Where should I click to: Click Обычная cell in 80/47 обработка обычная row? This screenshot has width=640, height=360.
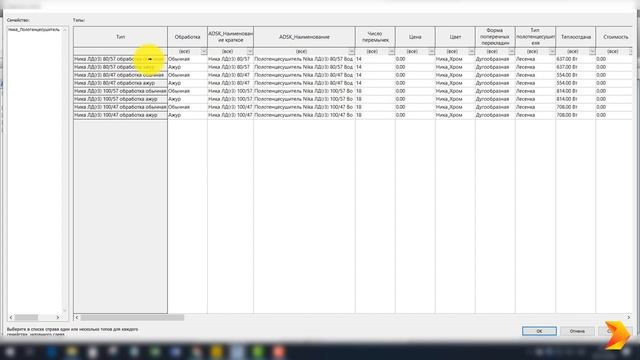pyautogui.click(x=187, y=75)
